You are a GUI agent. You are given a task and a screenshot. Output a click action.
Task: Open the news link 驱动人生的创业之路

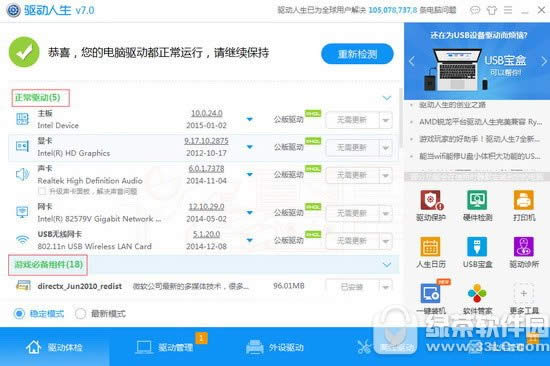[452, 105]
